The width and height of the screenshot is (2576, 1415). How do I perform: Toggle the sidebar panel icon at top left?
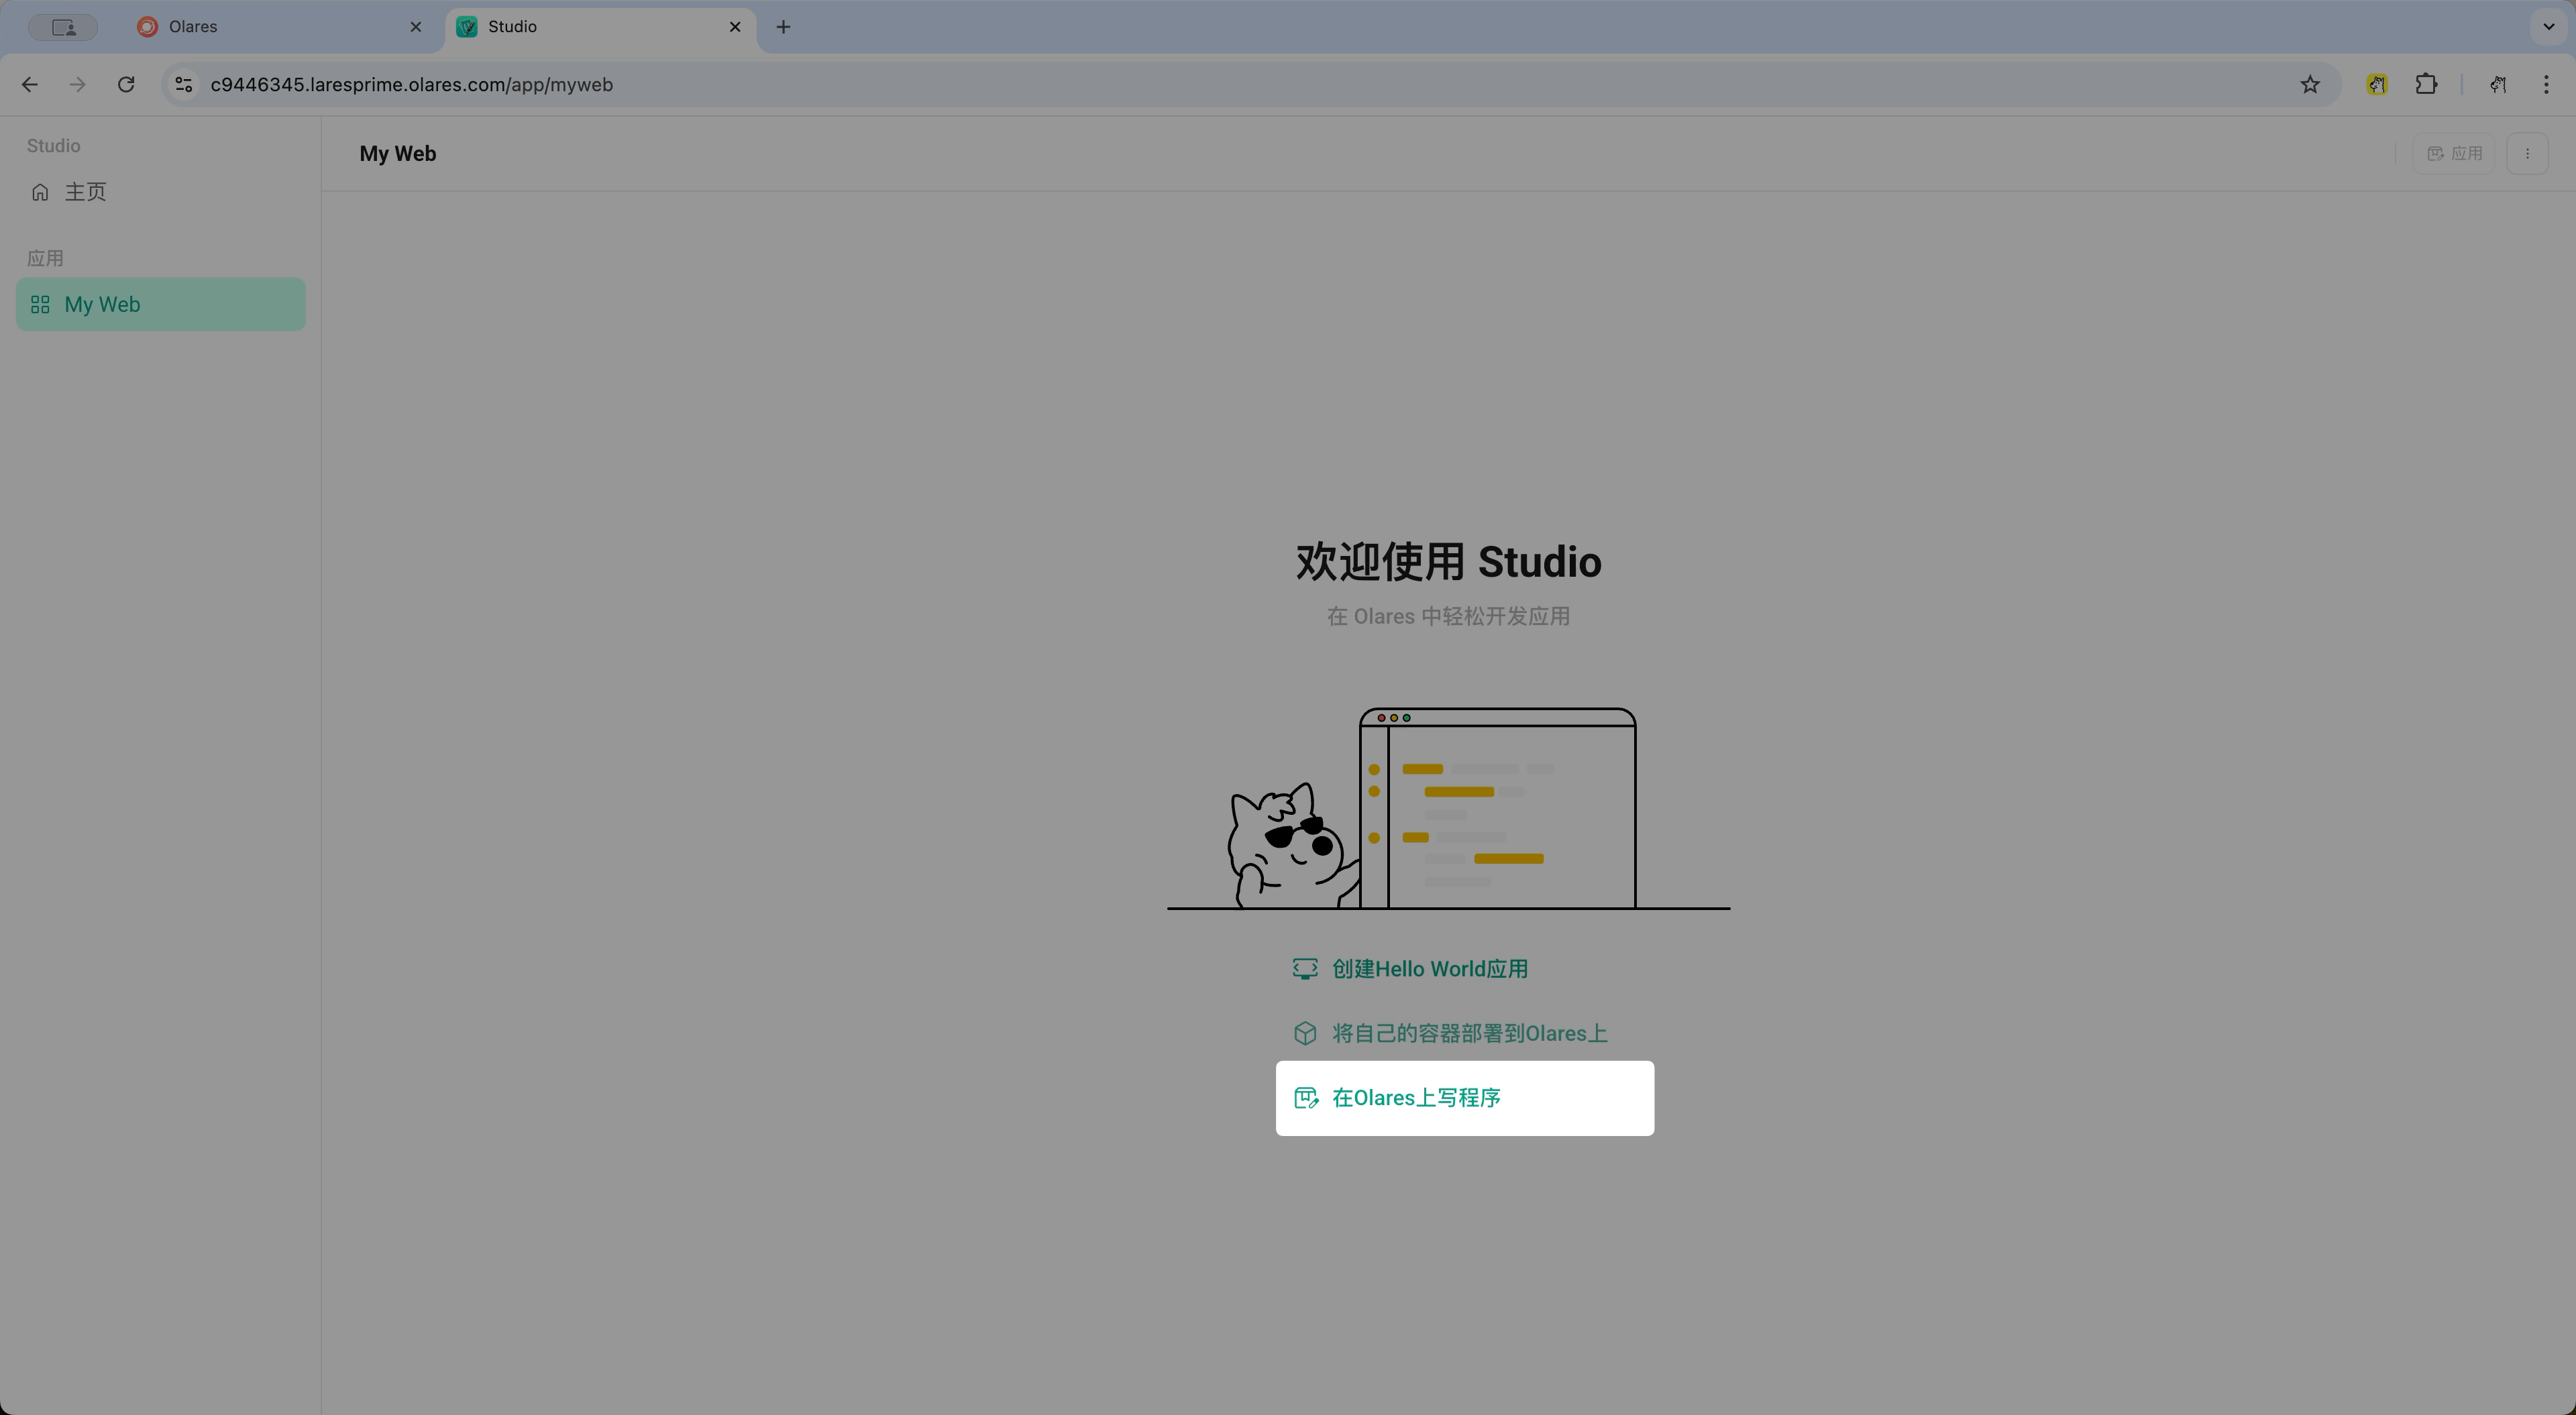pyautogui.click(x=63, y=27)
